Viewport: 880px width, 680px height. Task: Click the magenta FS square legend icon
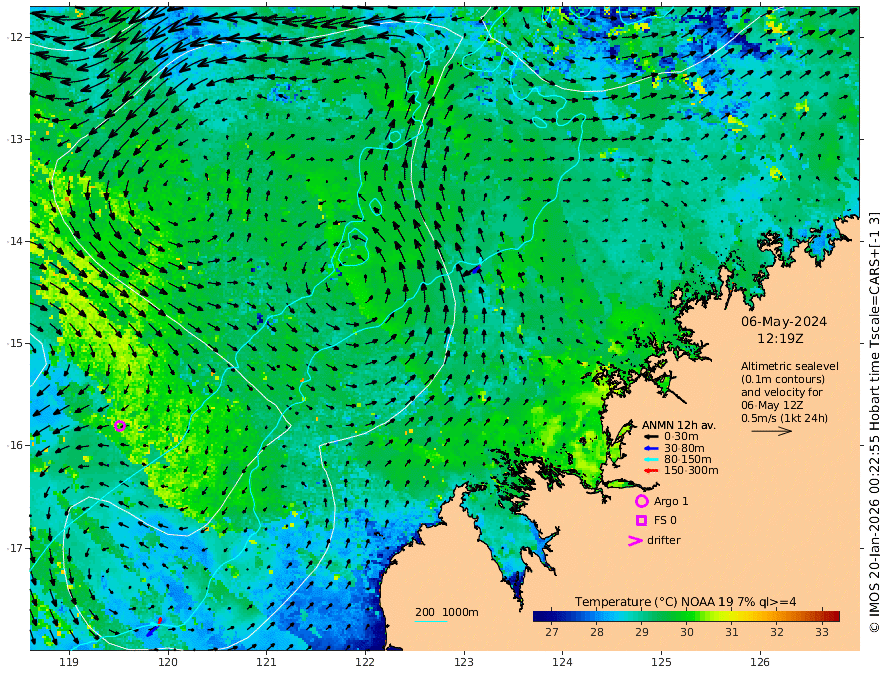click(x=641, y=520)
